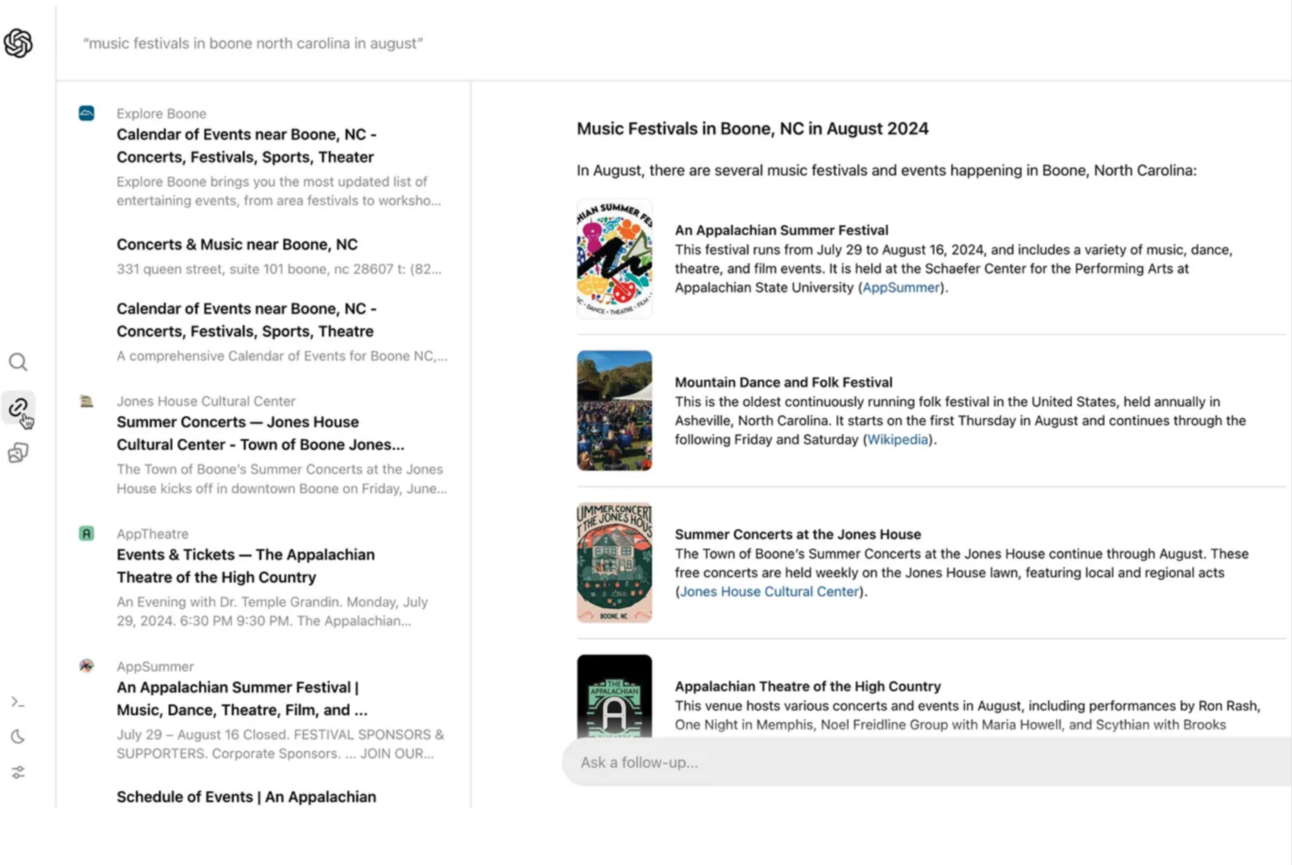The height and width of the screenshot is (865, 1292).
Task: Click the snippet "A comprehensive Calendar of Events for Boone"
Action: point(282,356)
